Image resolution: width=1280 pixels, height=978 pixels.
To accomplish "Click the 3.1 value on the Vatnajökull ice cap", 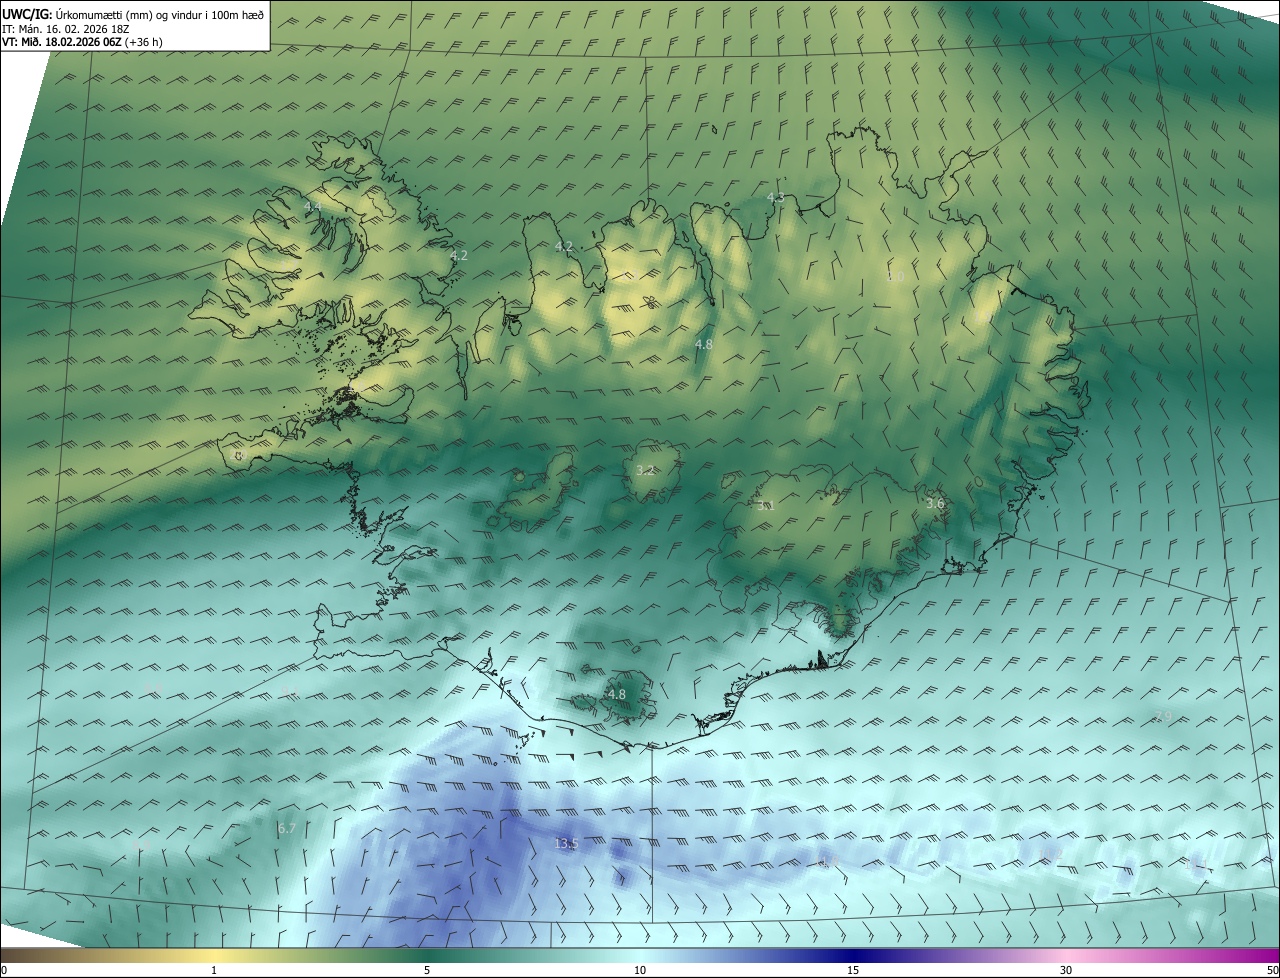I will 765,506.
